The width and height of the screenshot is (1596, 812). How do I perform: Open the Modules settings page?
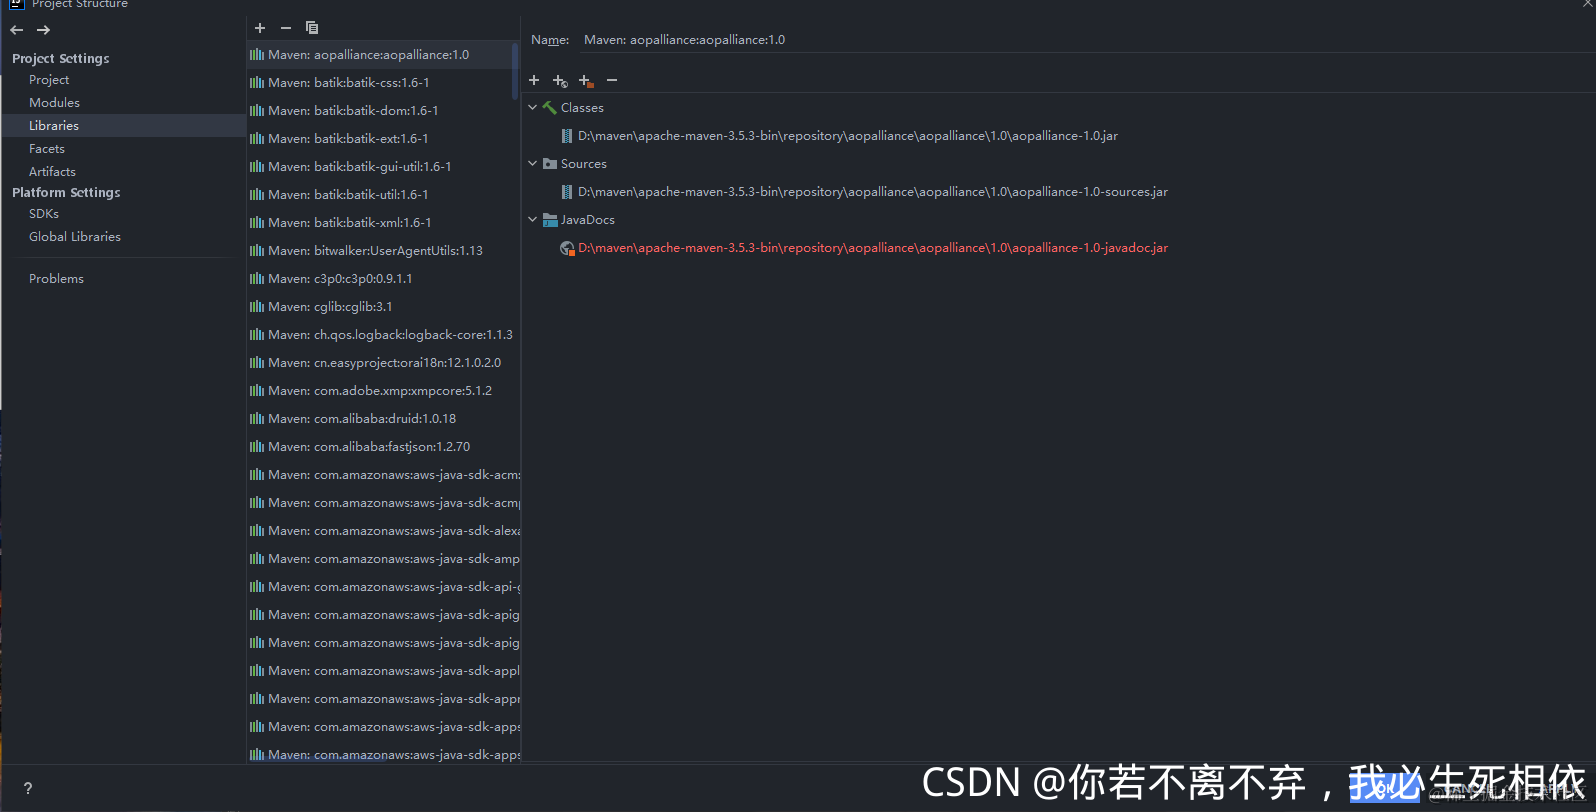click(x=54, y=103)
